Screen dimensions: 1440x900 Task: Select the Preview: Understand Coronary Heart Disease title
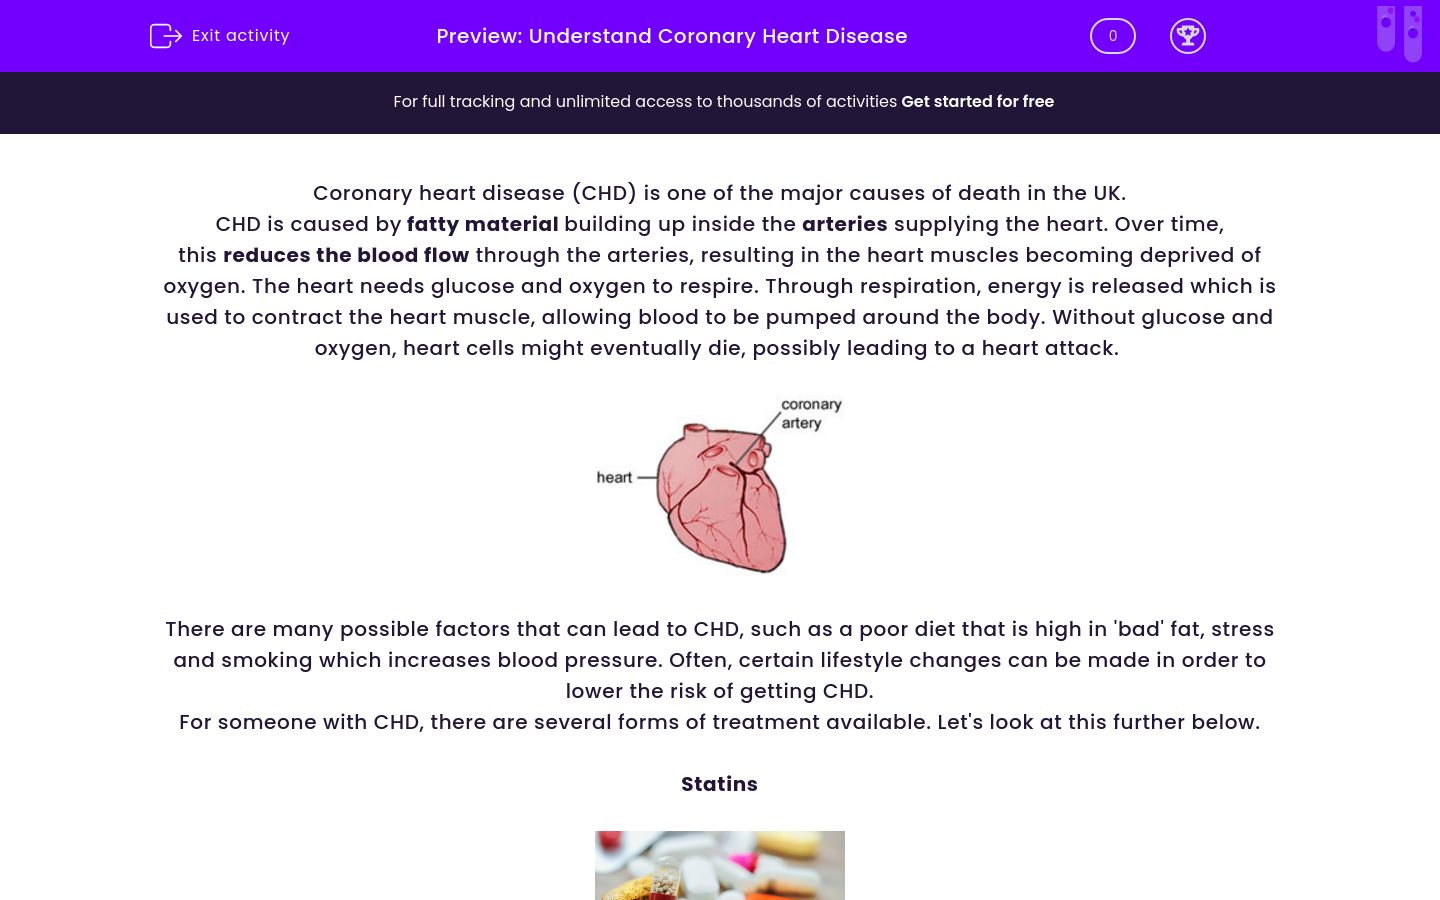[671, 36]
